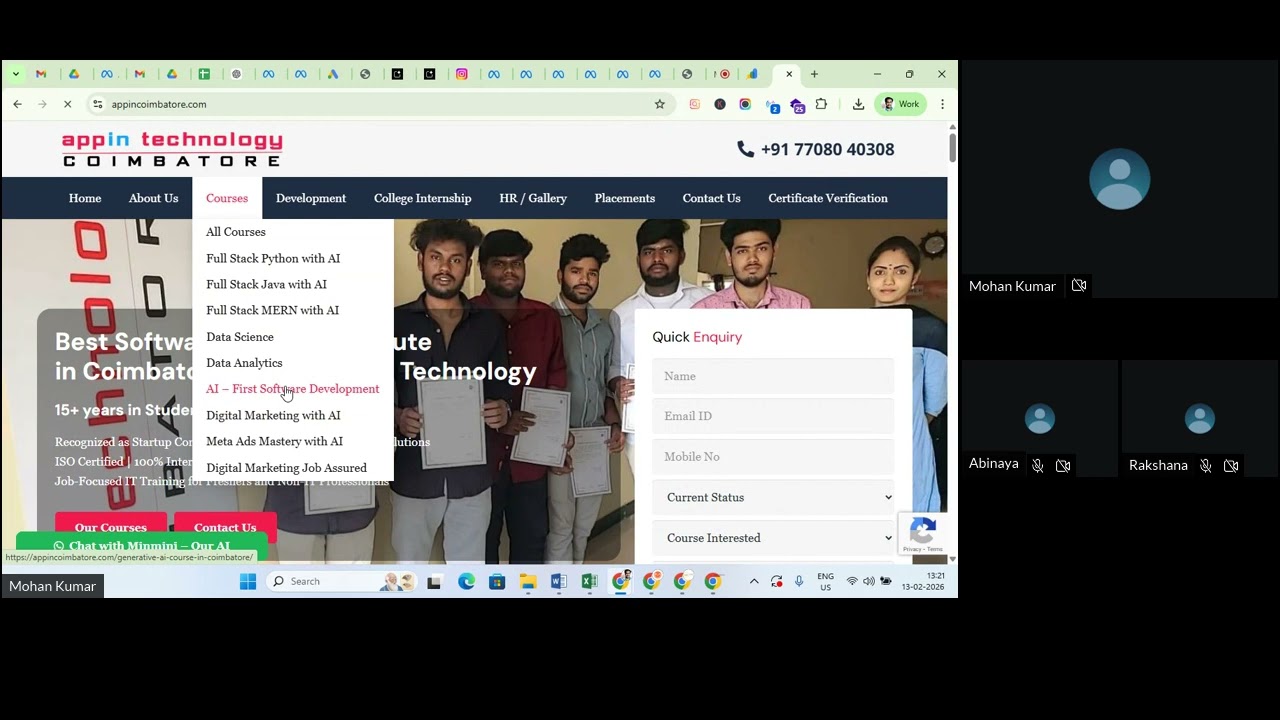Open Microsoft Edge from the taskbar
The width and height of the screenshot is (1280, 720).
pyautogui.click(x=466, y=581)
